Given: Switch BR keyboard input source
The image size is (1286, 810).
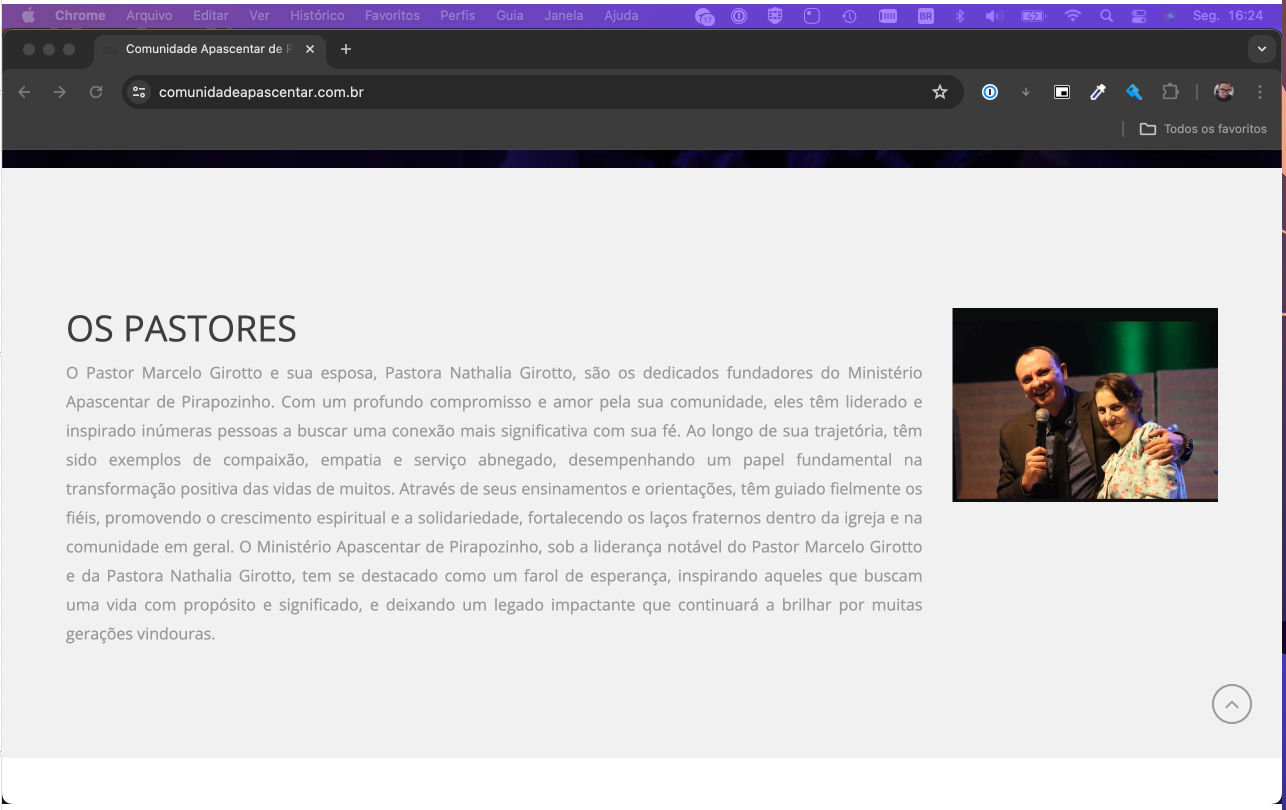Looking at the screenshot, I should 925,15.
